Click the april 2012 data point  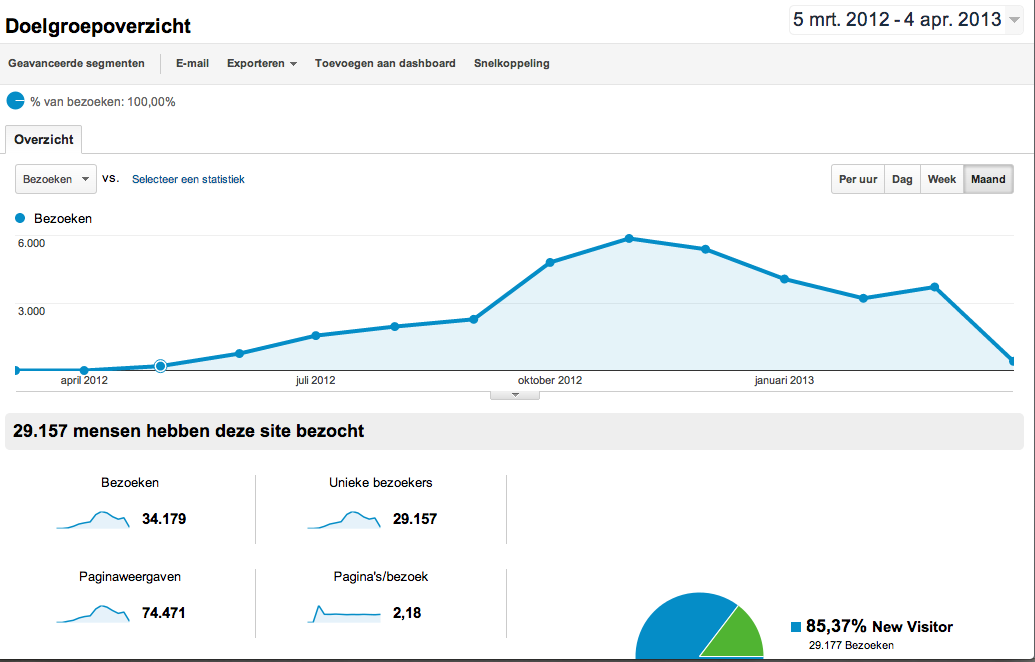[x=84, y=370]
